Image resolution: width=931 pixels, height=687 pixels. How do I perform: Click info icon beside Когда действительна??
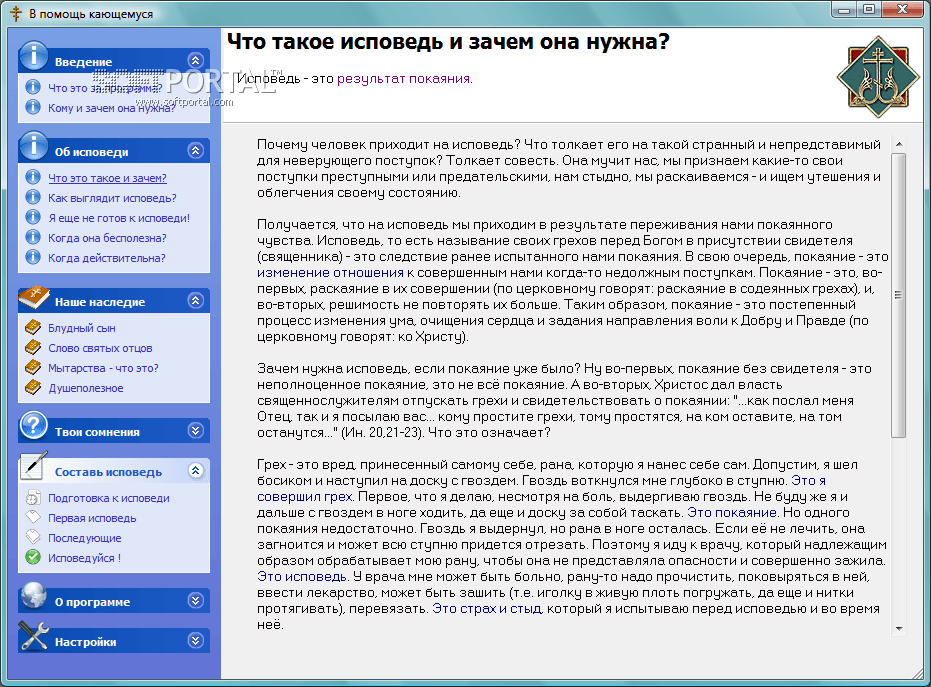(x=33, y=258)
